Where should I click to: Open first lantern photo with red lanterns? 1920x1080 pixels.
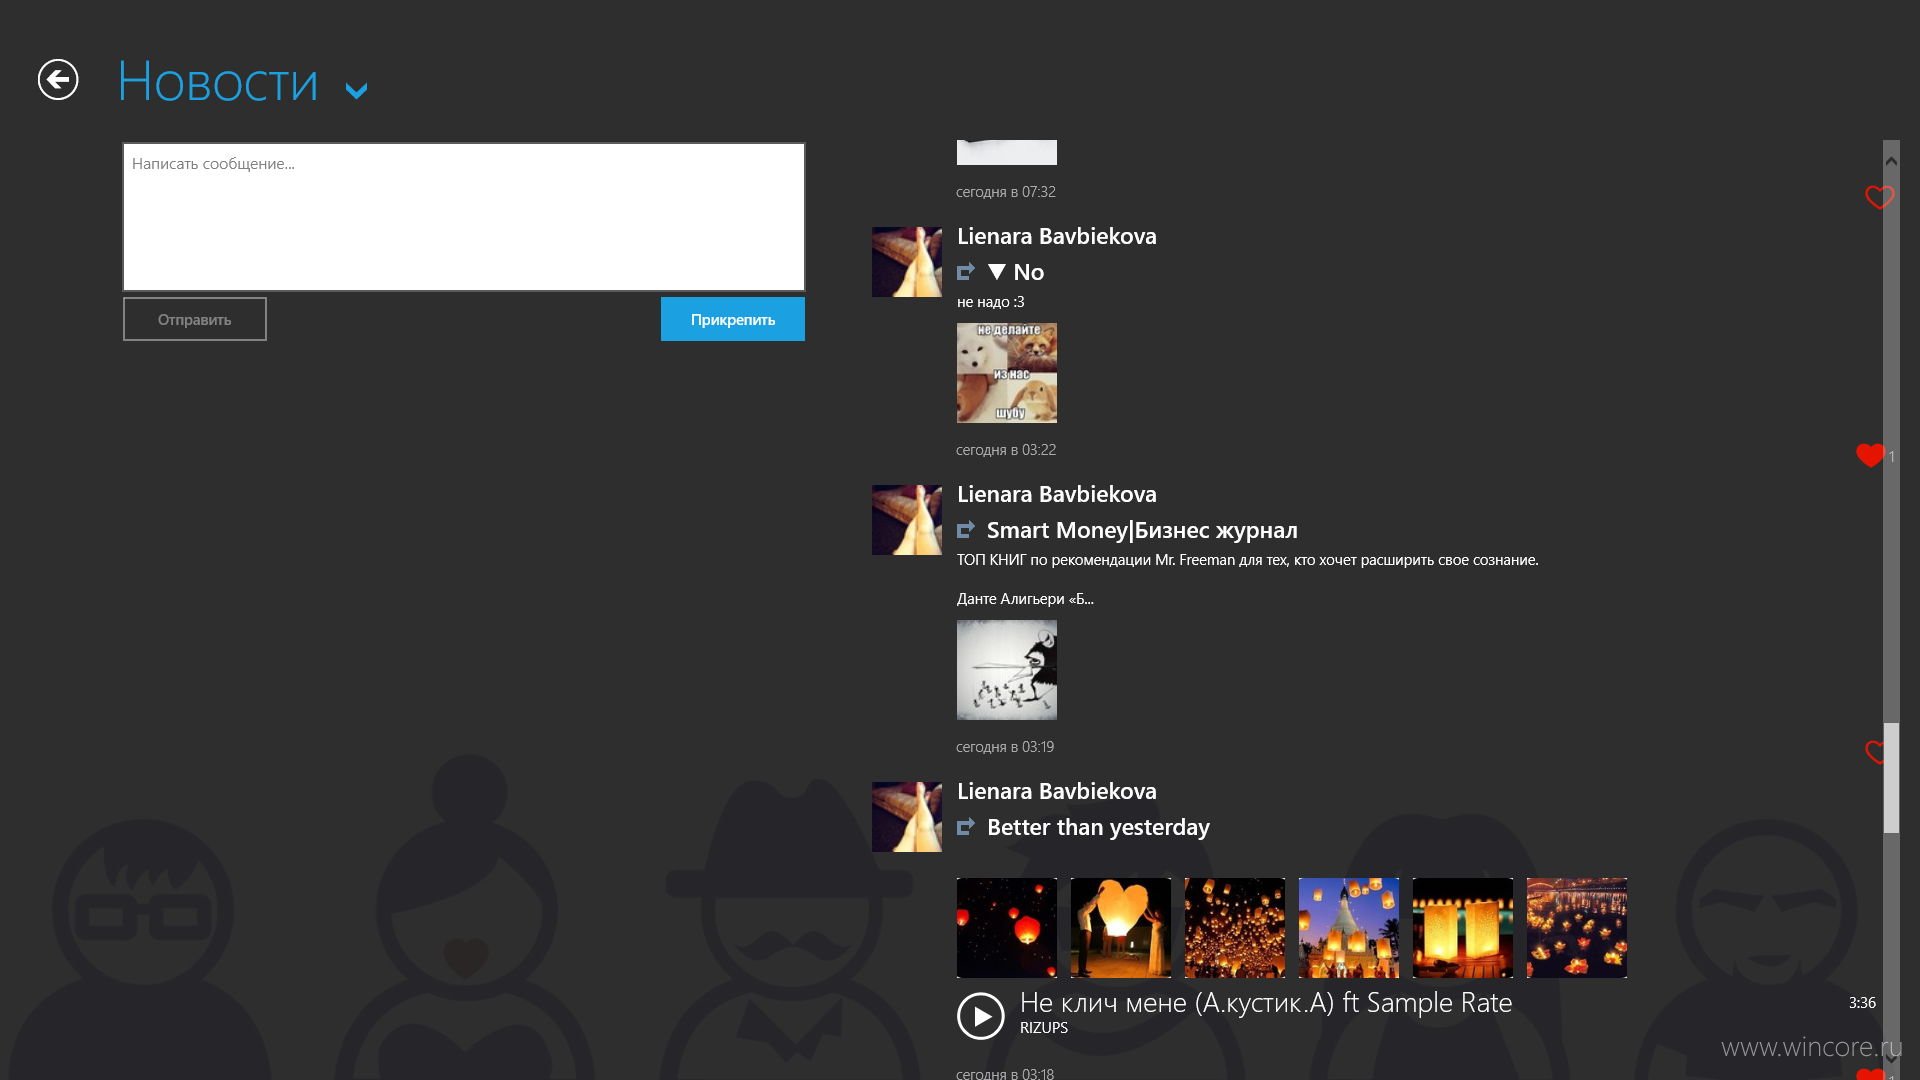click(1007, 928)
